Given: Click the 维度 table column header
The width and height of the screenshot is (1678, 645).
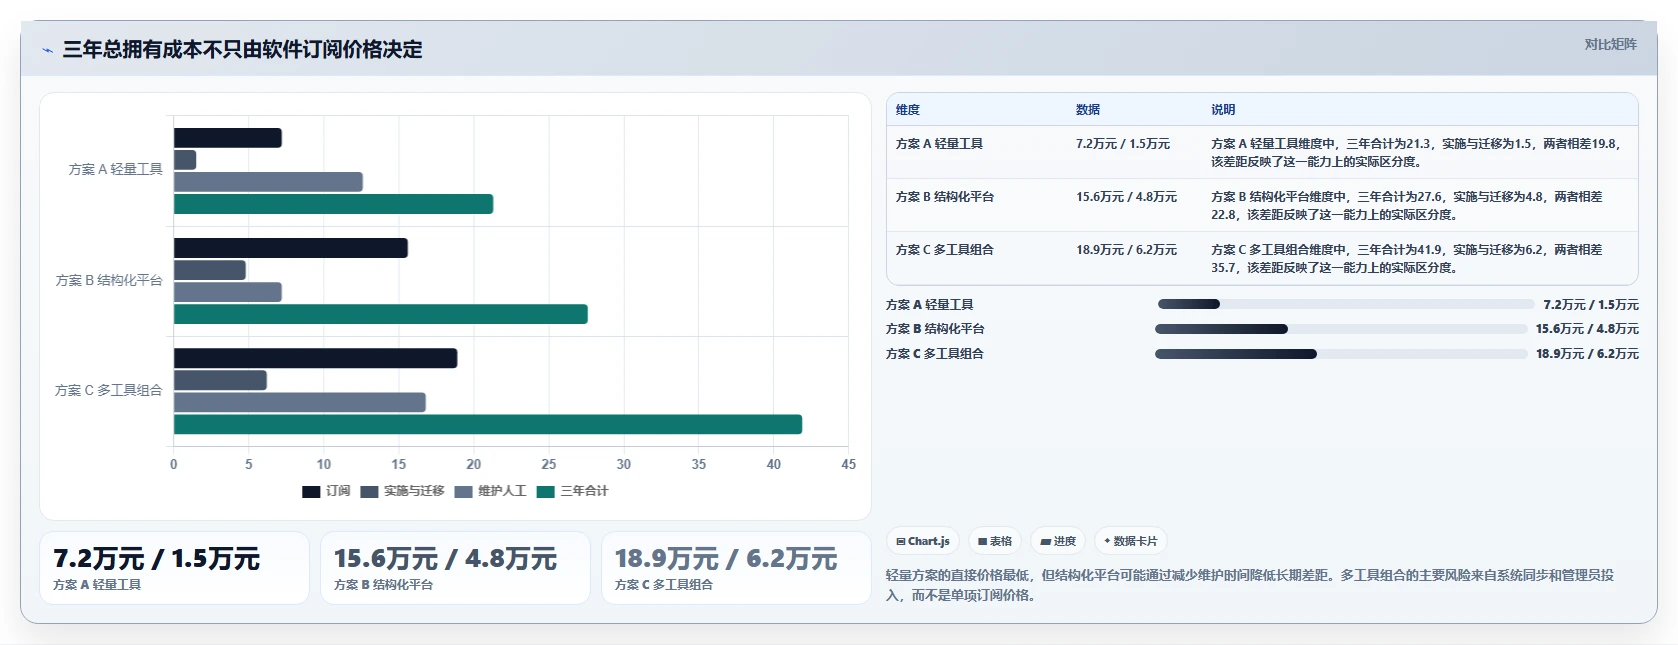Looking at the screenshot, I should [x=908, y=110].
